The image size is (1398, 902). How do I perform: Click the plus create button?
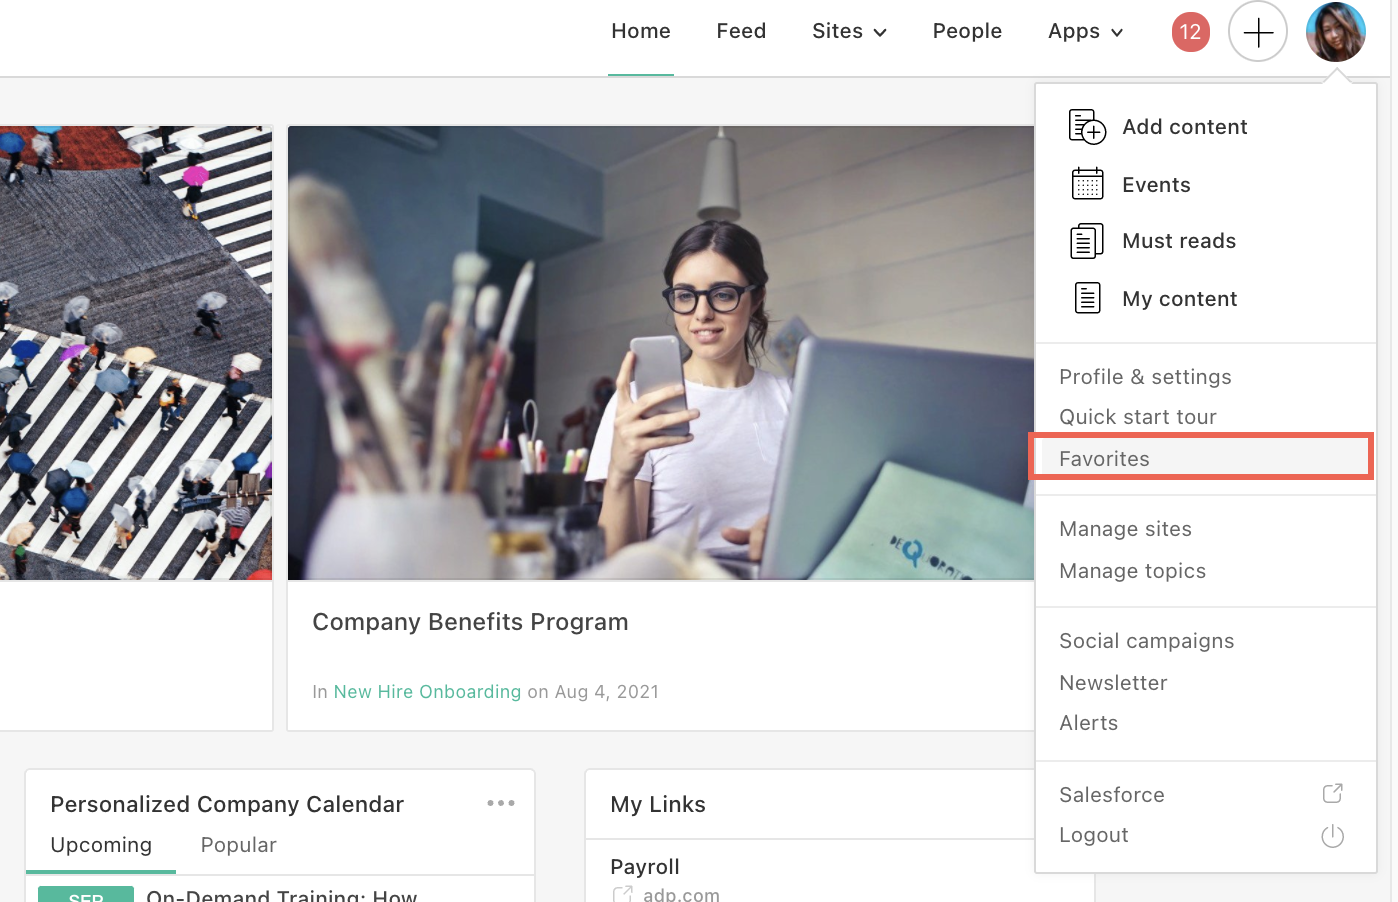(1257, 32)
